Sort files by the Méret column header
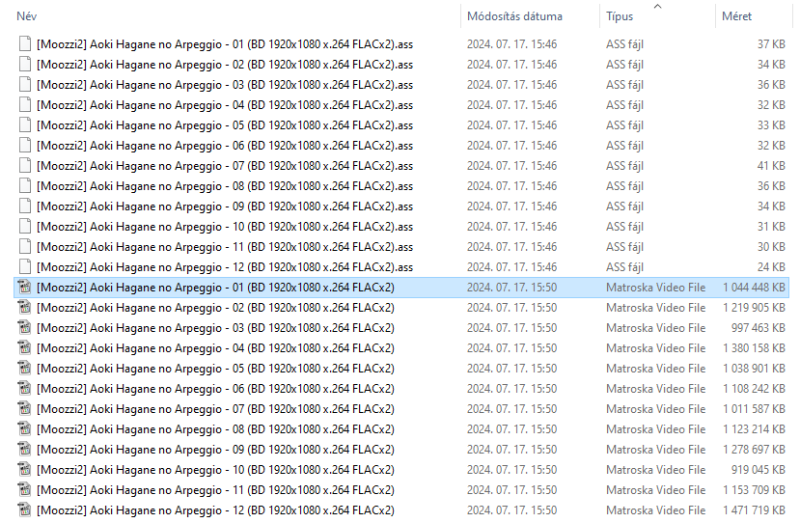Viewport: 800px width, 523px height. point(737,16)
